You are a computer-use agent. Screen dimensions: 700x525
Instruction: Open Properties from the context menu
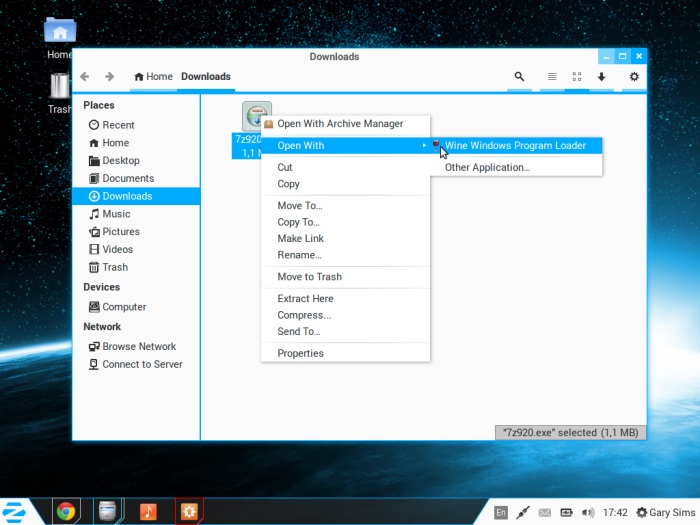(x=300, y=353)
